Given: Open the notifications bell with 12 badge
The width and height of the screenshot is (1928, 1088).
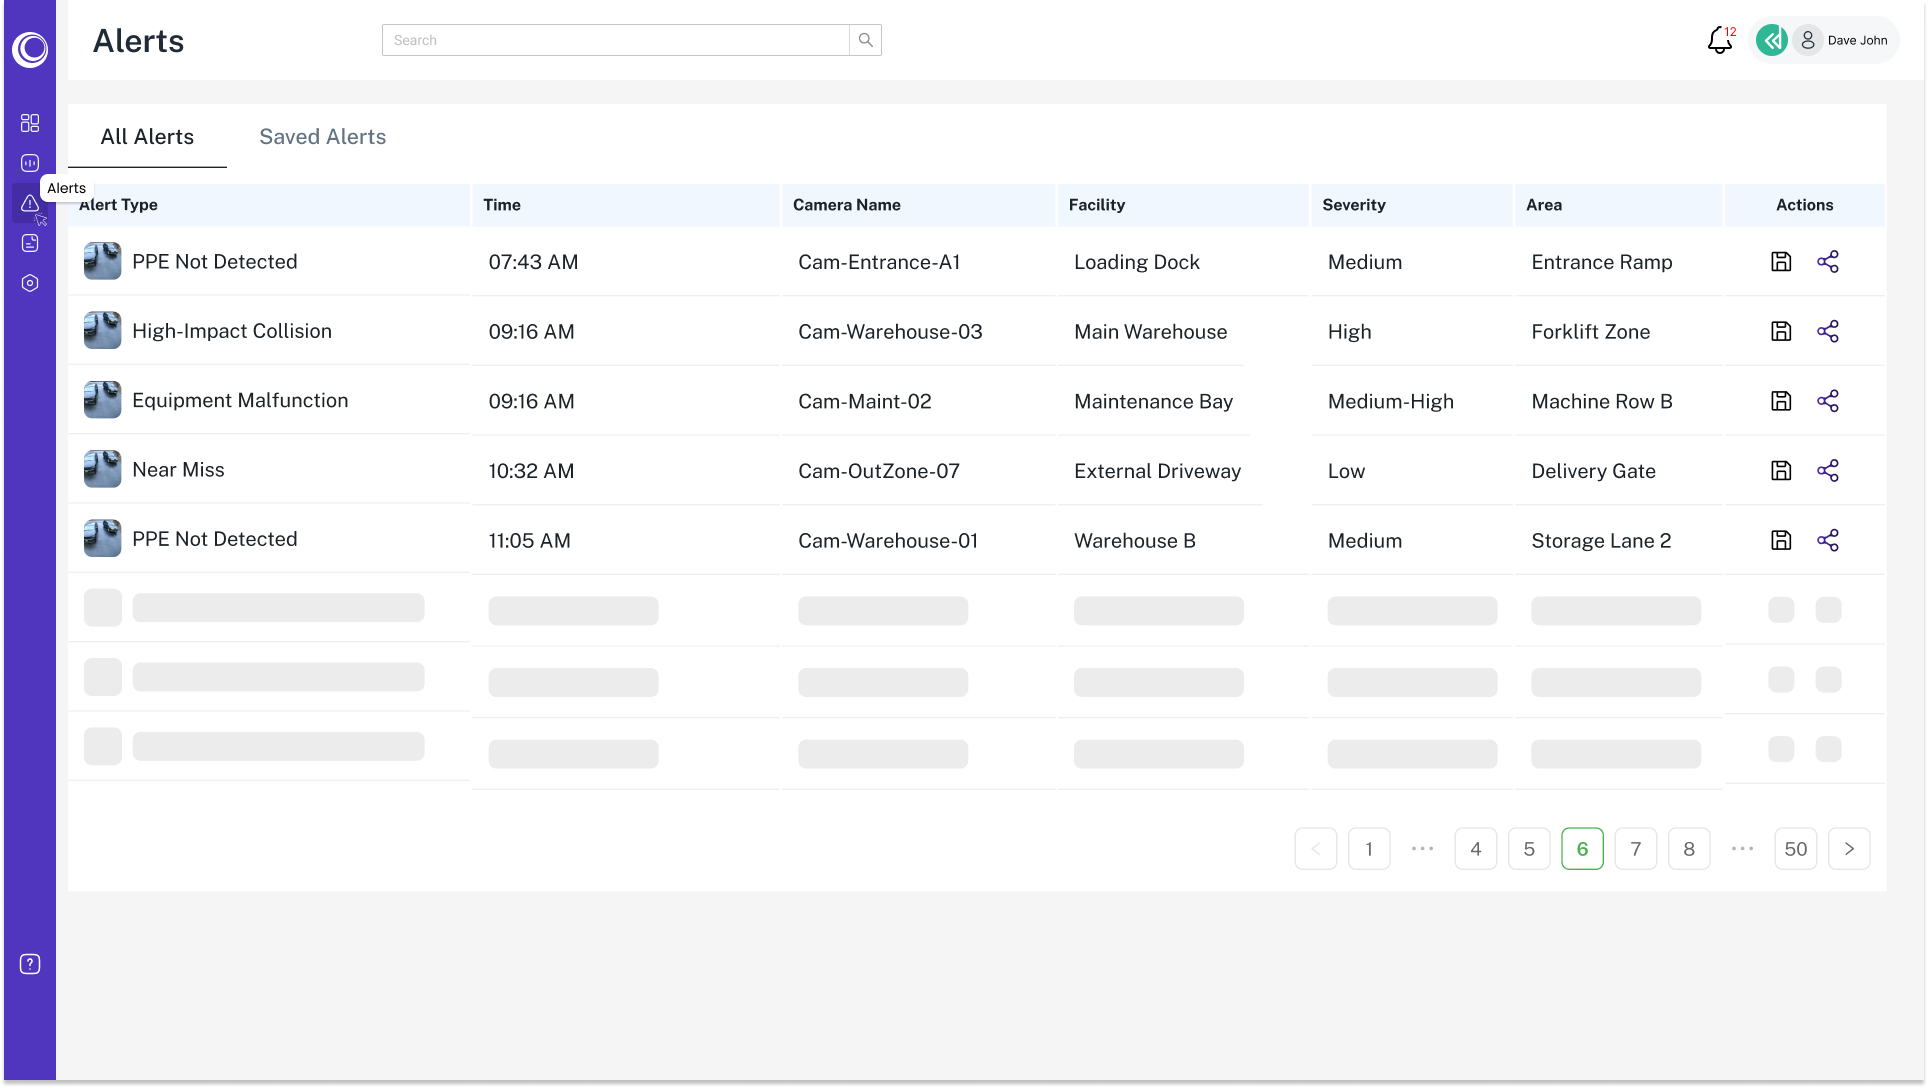Looking at the screenshot, I should 1719,41.
